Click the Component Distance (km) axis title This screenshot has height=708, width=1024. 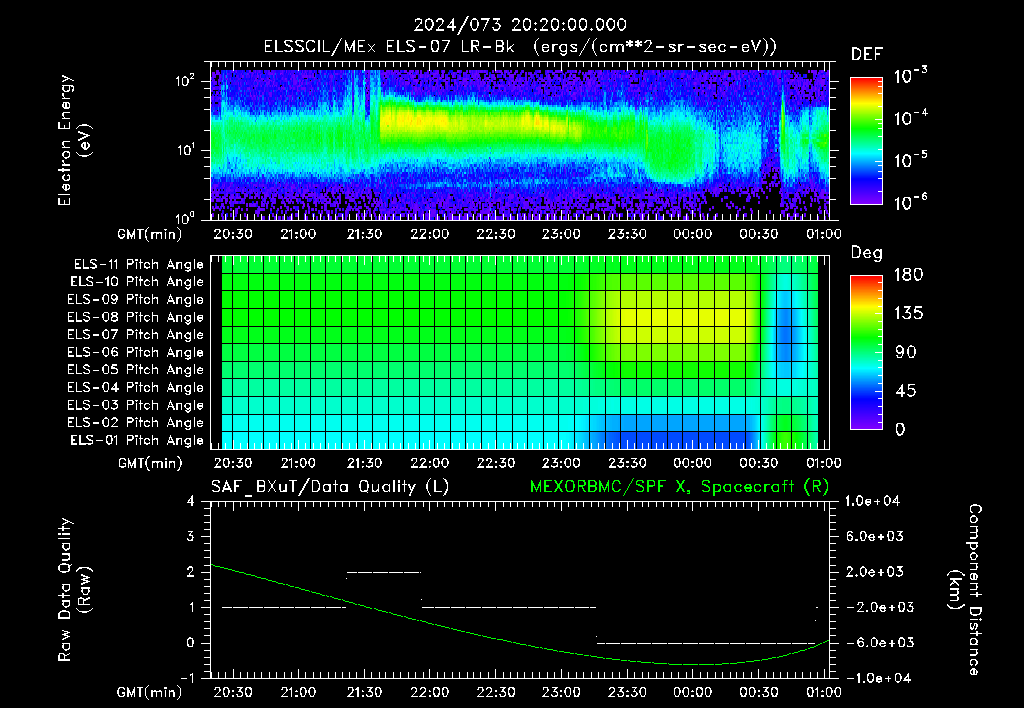click(965, 590)
